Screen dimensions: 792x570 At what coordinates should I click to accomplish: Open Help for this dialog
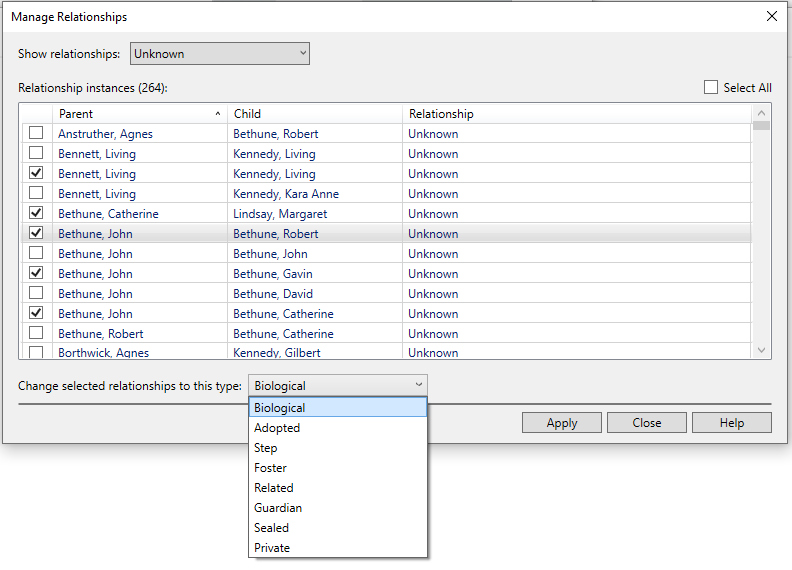point(732,423)
